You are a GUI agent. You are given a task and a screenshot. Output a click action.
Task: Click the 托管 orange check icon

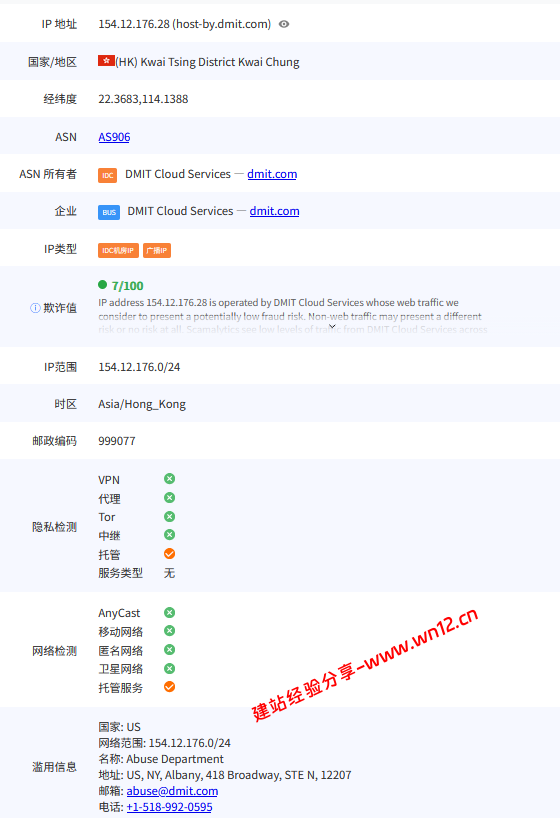(170, 554)
